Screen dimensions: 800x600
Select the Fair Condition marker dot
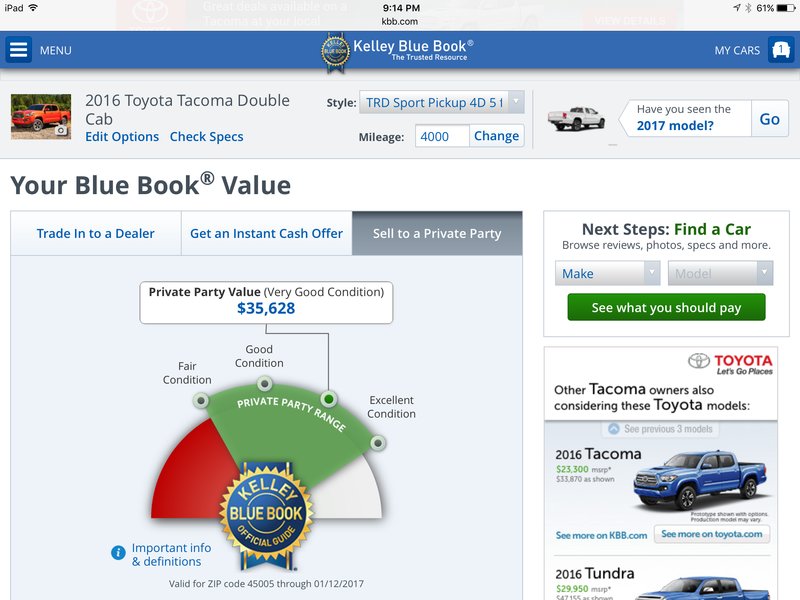(201, 401)
